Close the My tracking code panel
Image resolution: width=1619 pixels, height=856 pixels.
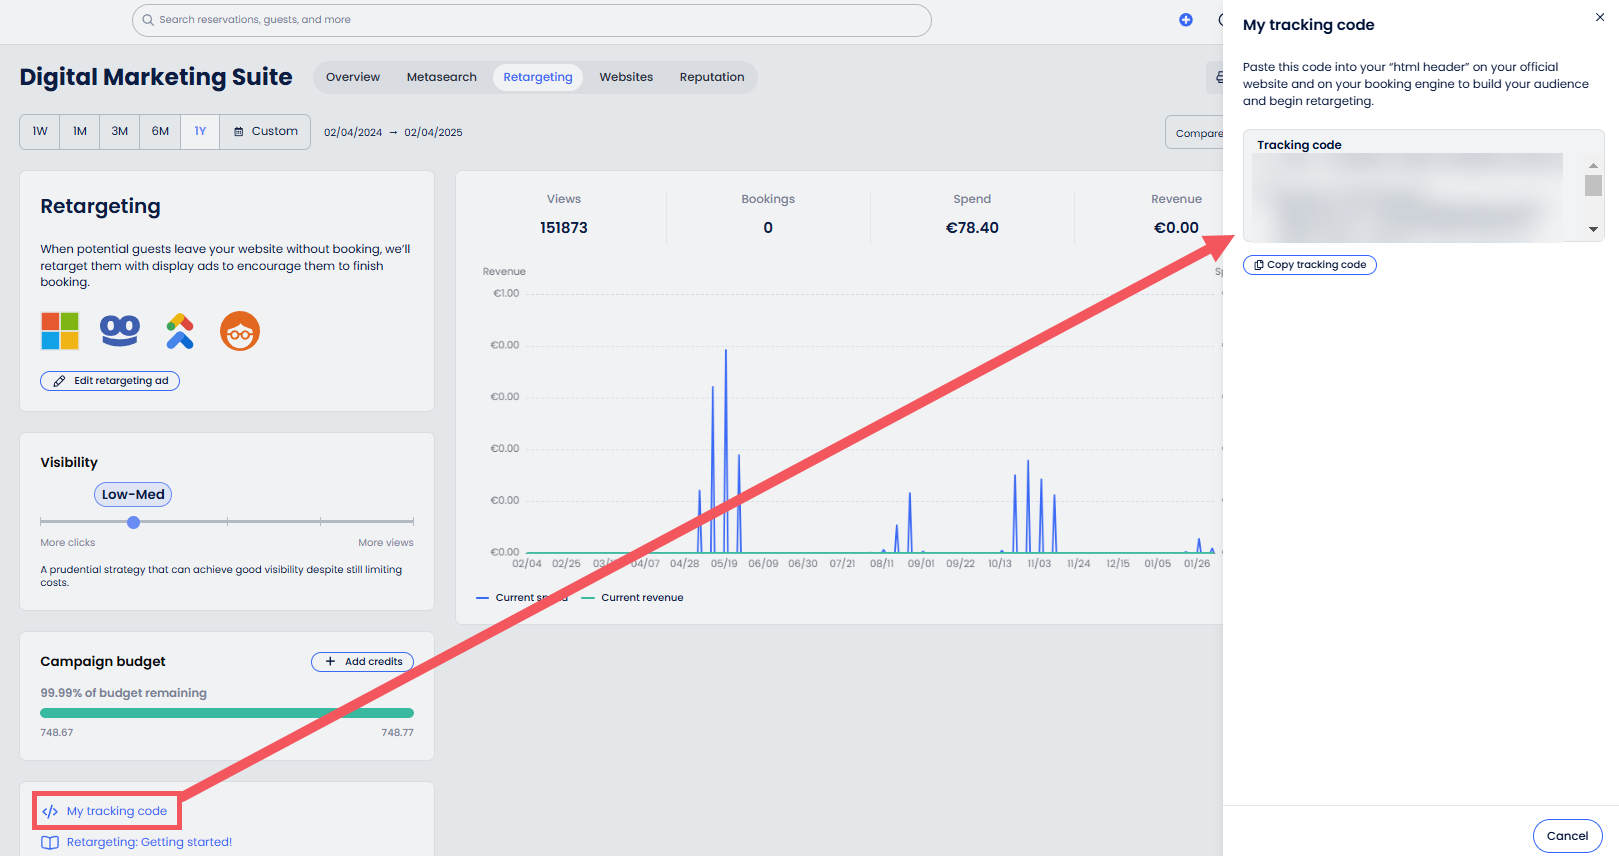(1600, 17)
